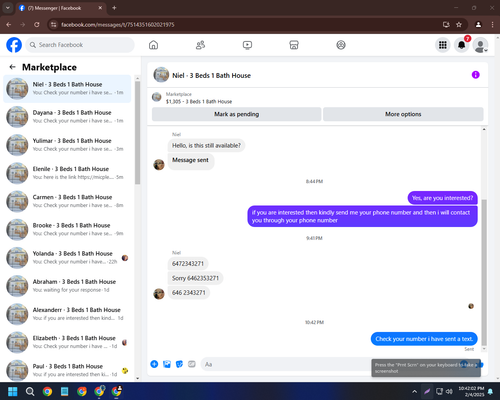Open the notifications bell
Image resolution: width=500 pixels, height=400 pixels.
pos(462,45)
